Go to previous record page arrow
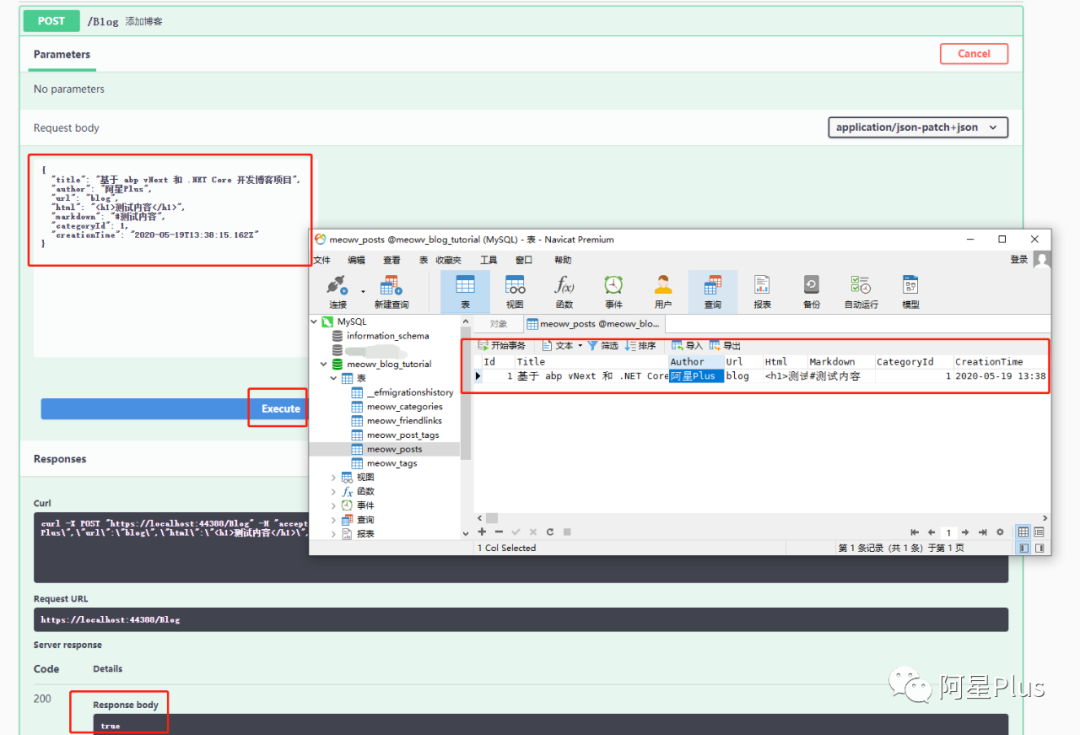 pos(931,532)
